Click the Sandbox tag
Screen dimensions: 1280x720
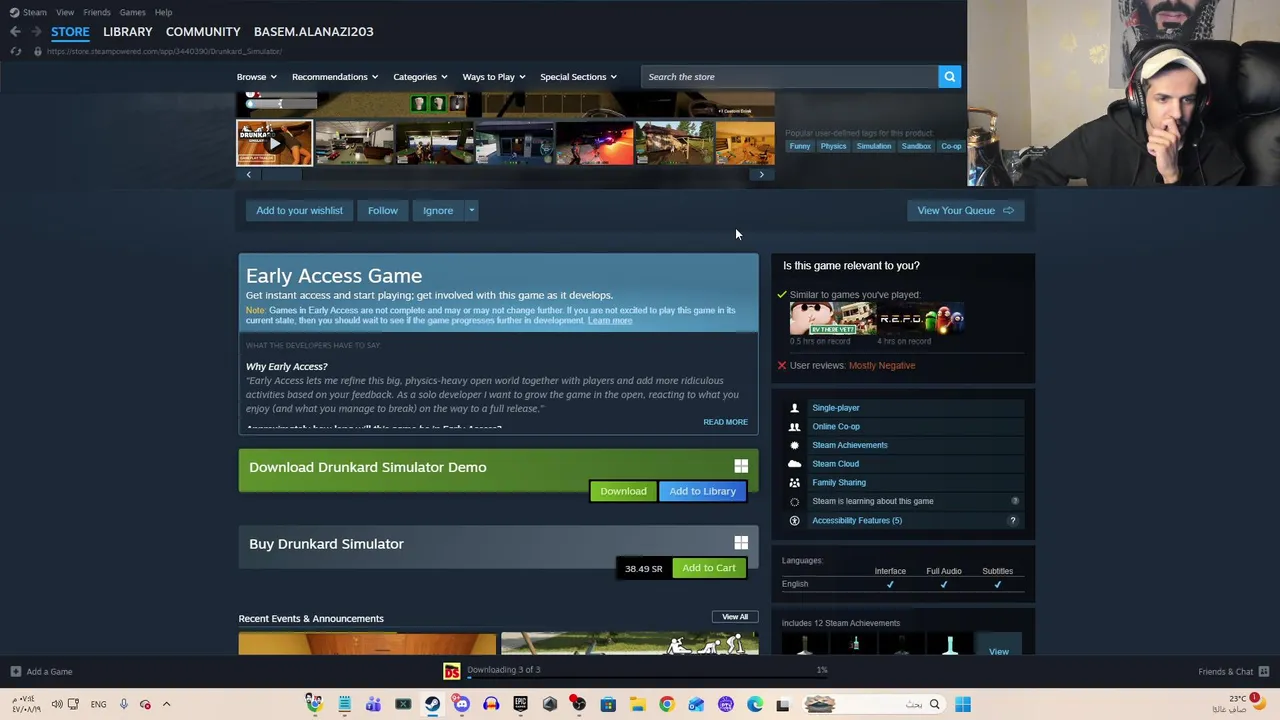coord(916,147)
